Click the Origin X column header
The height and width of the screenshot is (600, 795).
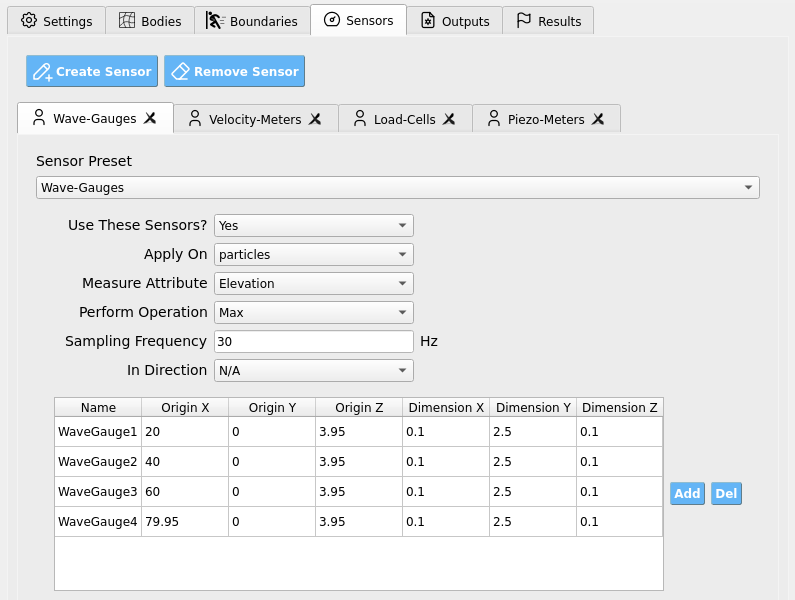pos(185,407)
